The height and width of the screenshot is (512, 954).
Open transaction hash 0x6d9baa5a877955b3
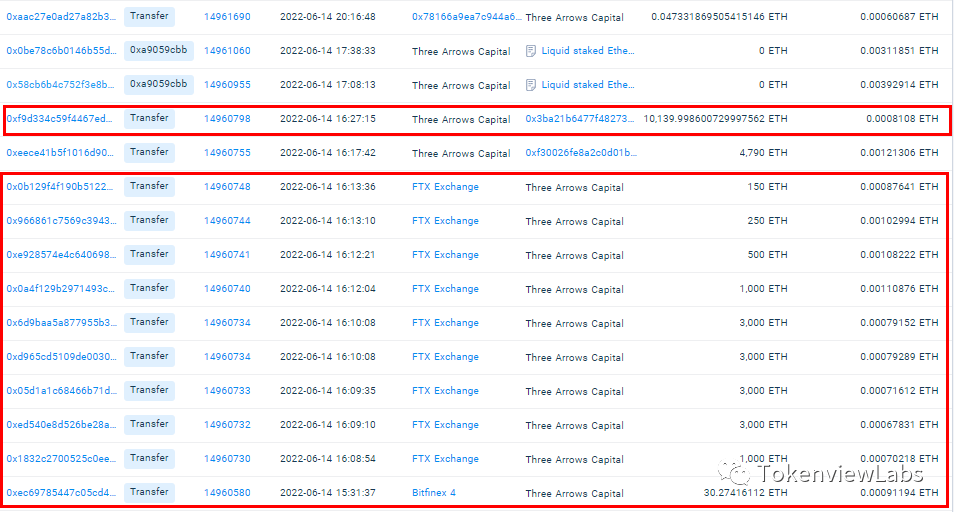point(61,323)
